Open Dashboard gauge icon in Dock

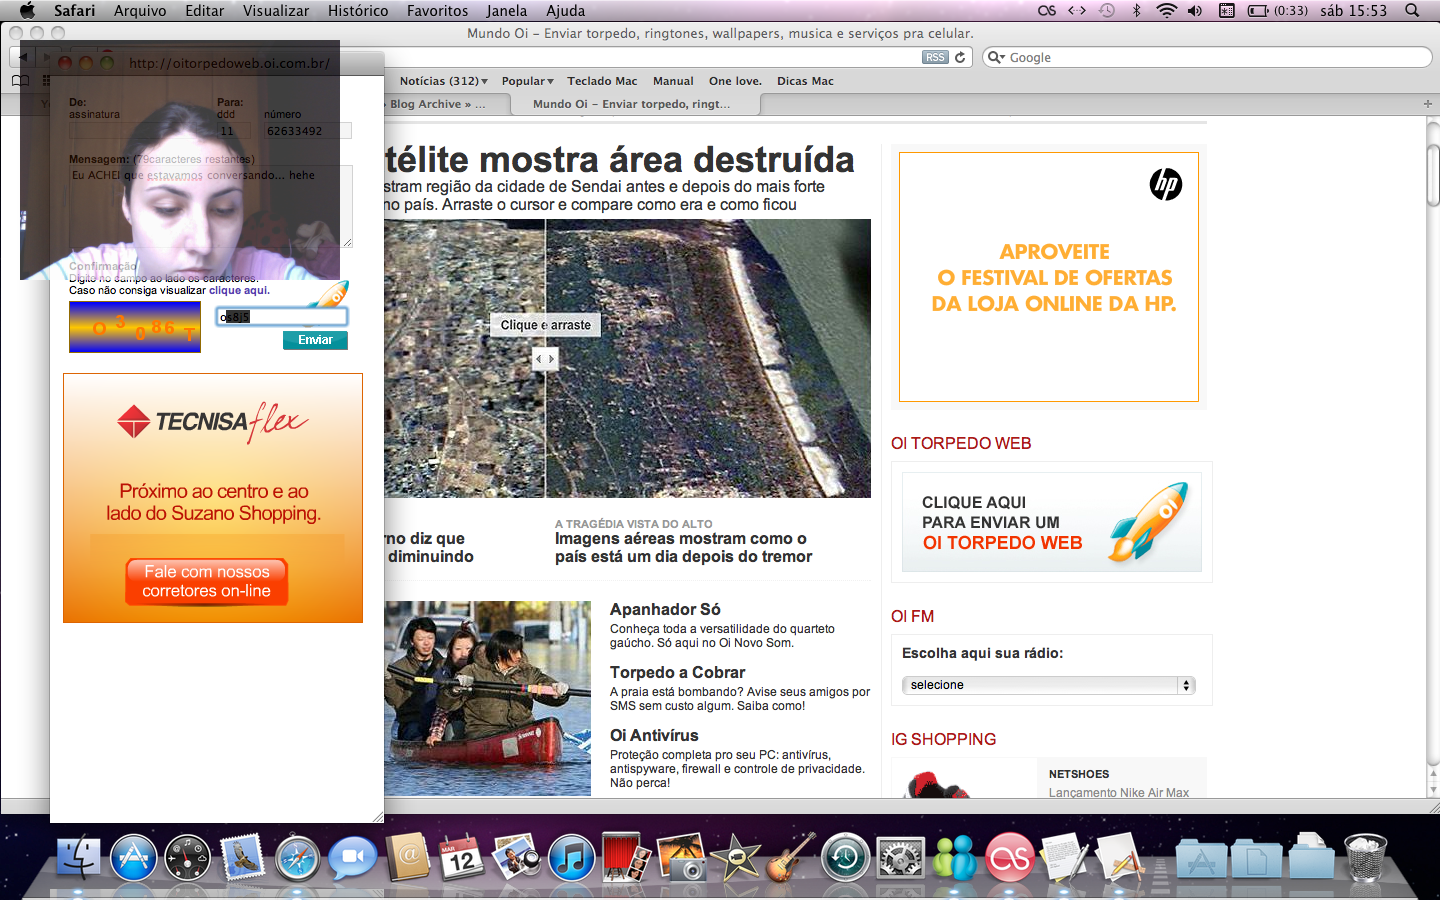(x=188, y=857)
